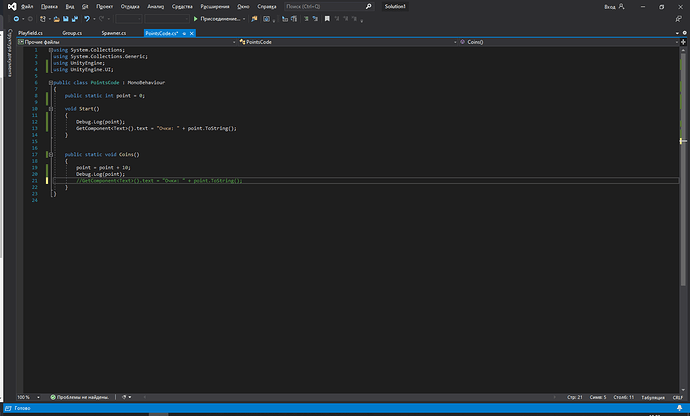Open the open-tabs list dropdown arrow

click(x=677, y=33)
